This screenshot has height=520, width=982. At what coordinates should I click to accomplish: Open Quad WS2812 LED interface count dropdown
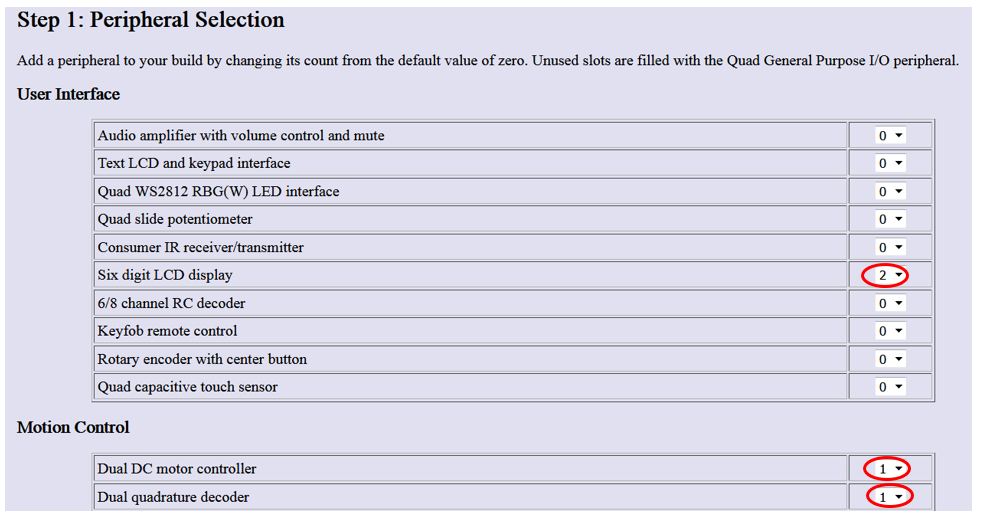890,191
